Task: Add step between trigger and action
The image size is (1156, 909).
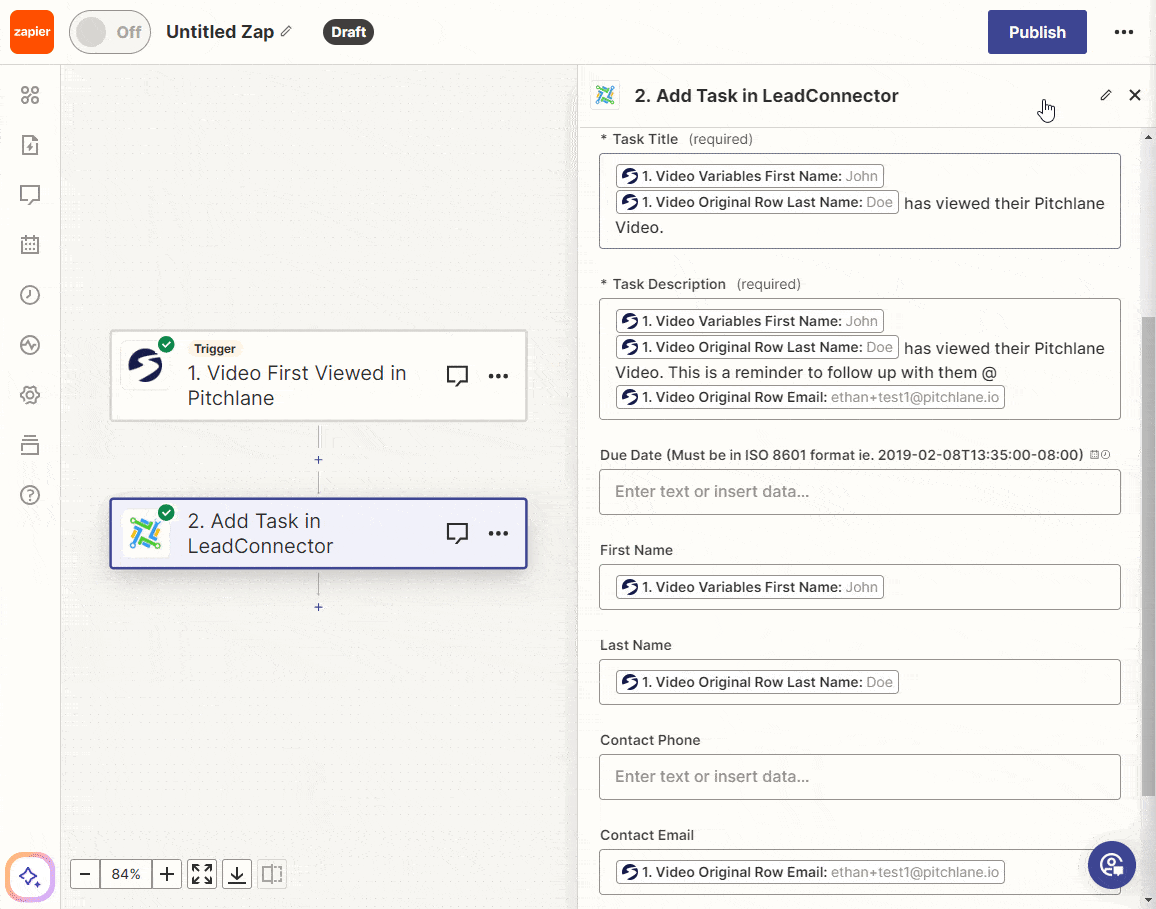Action: click(318, 460)
